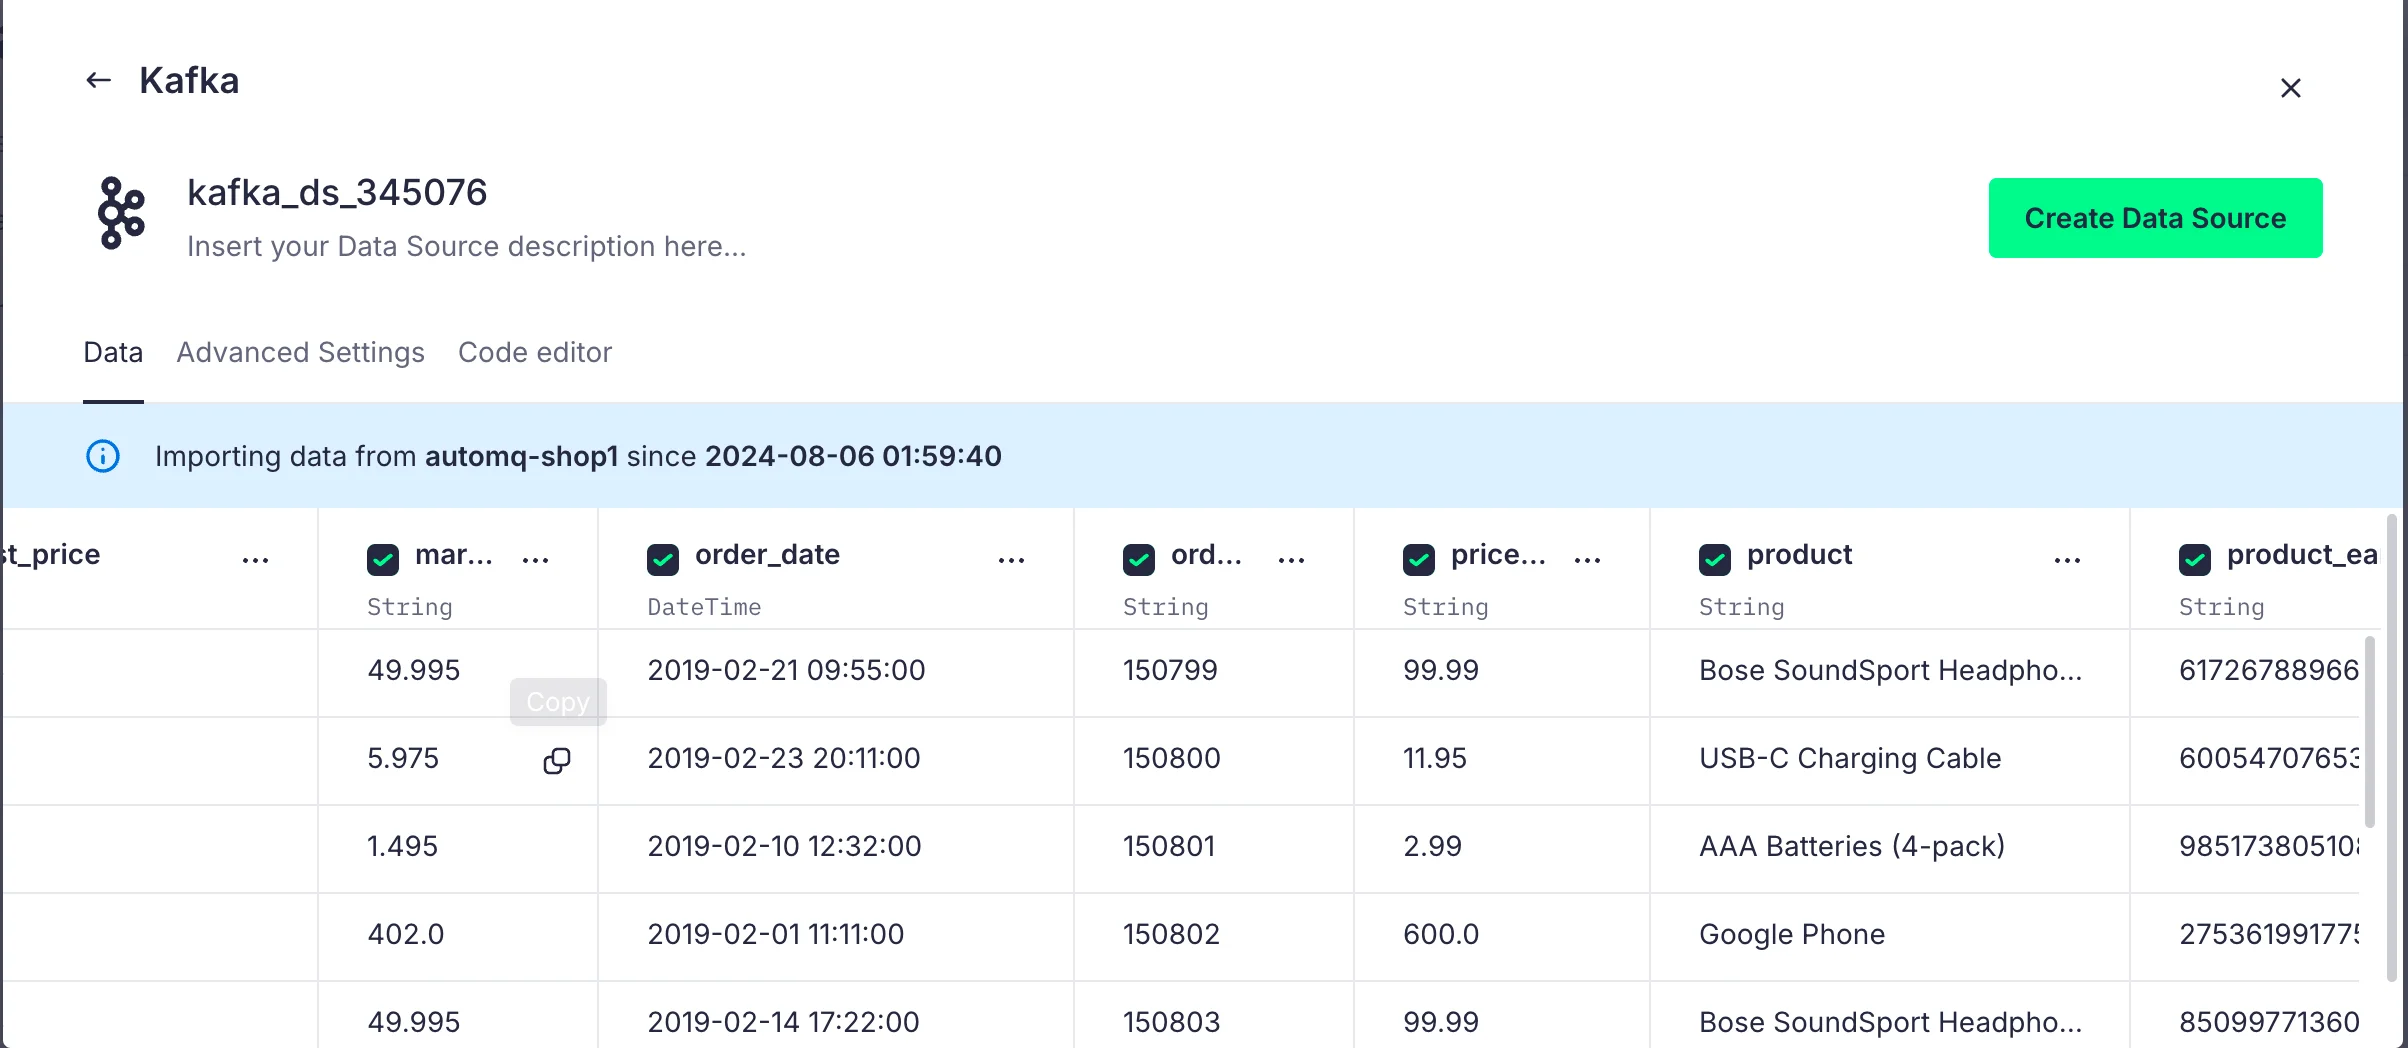Click the vertical scrollbar of the table
The height and width of the screenshot is (1048, 2408).
(x=2370, y=730)
